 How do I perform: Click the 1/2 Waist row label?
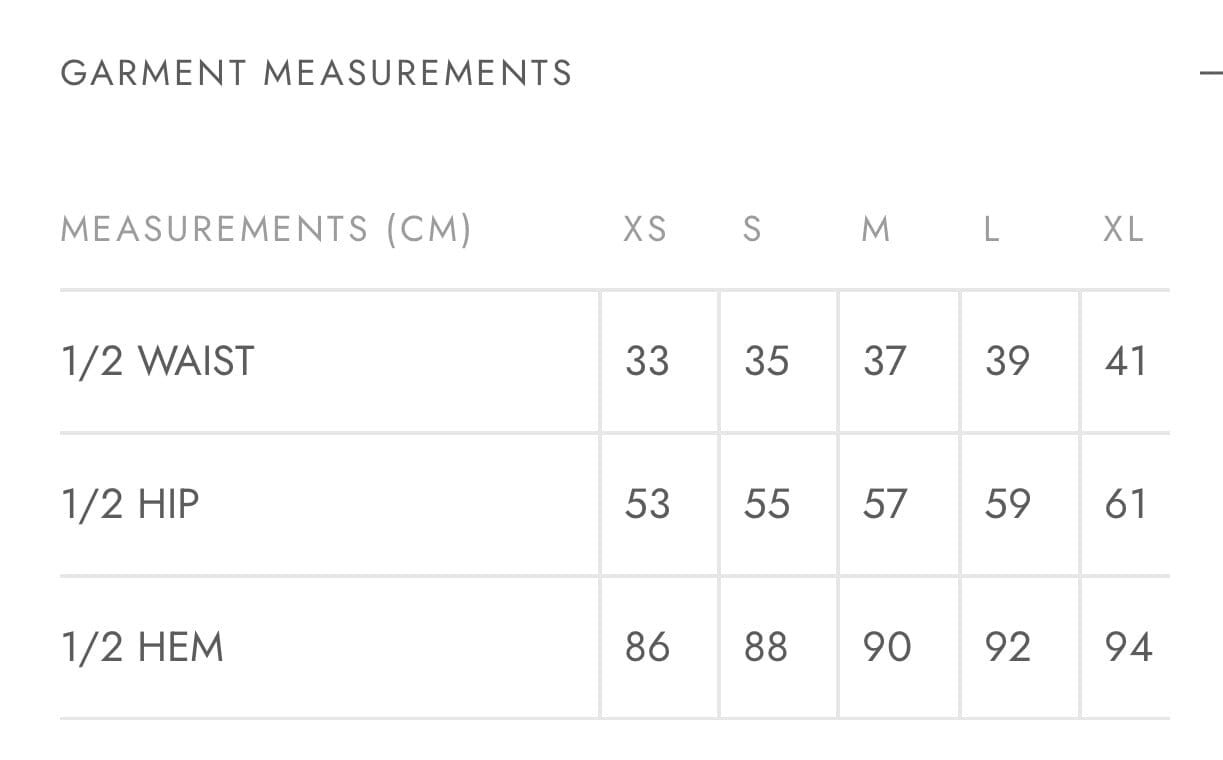tap(158, 361)
